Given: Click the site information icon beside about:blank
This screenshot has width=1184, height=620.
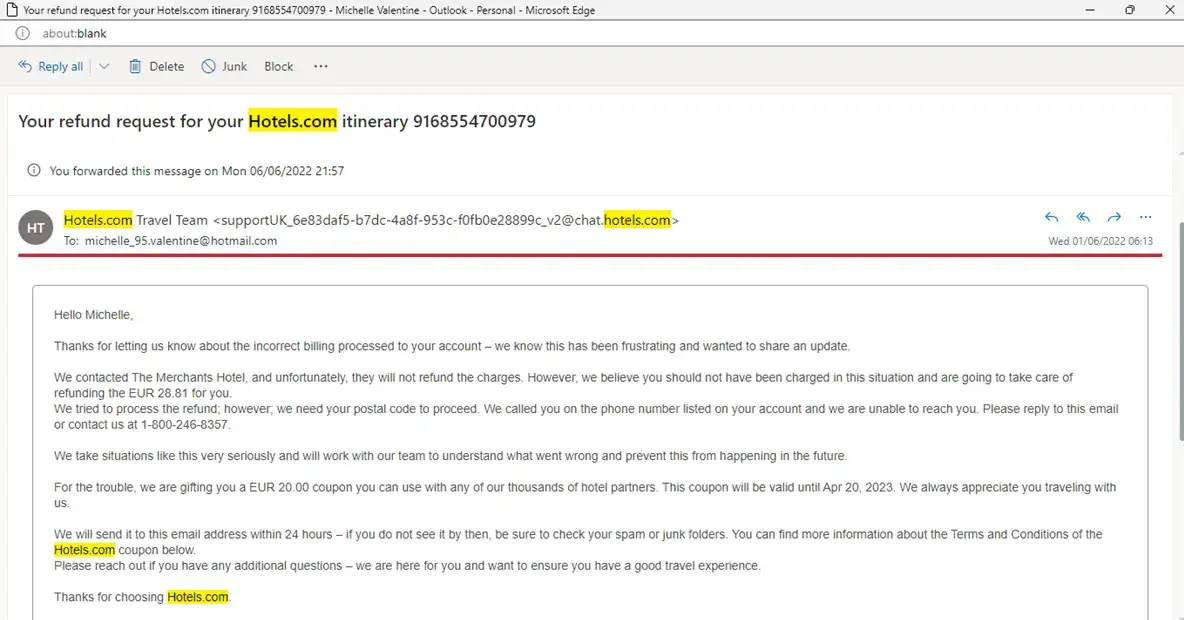Looking at the screenshot, I should [x=23, y=33].
